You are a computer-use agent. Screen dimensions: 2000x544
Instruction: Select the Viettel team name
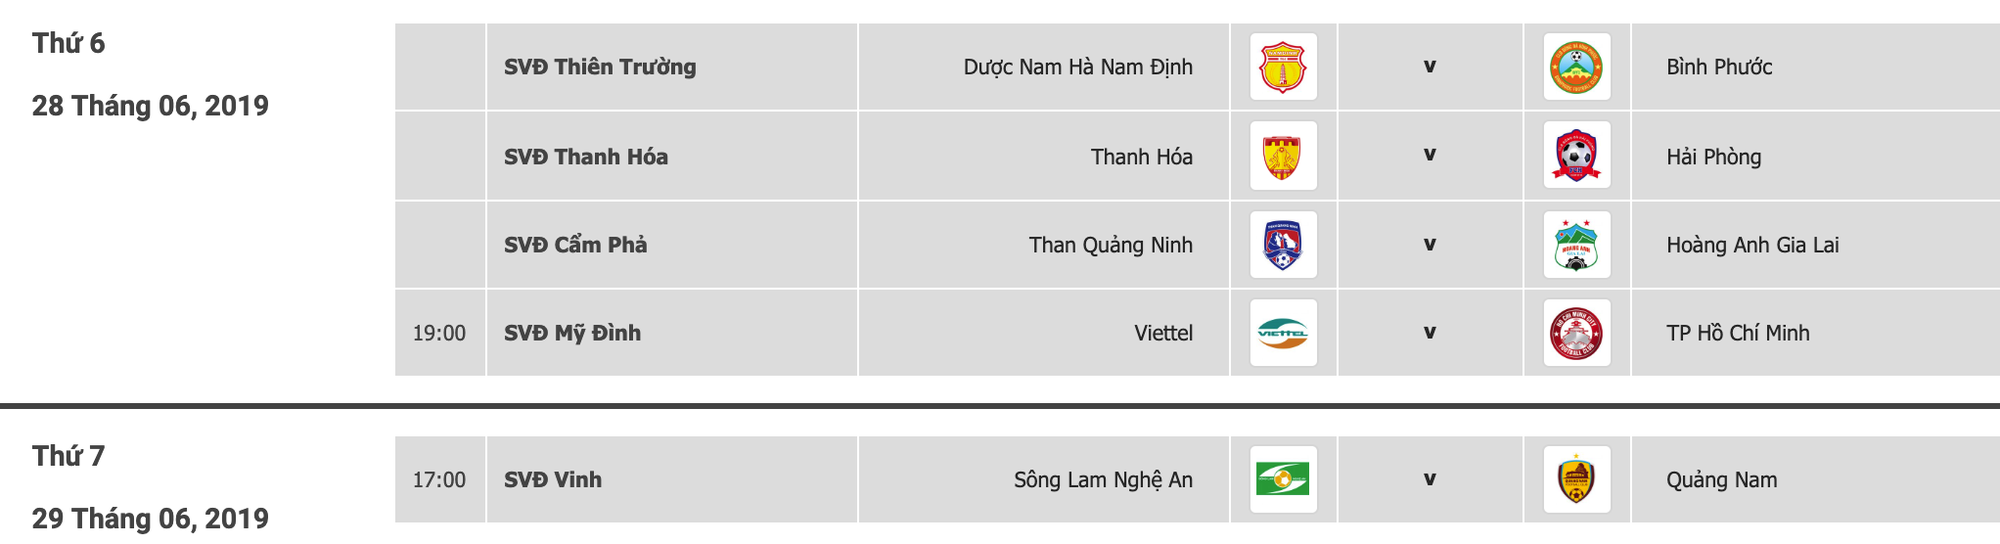pos(1163,333)
